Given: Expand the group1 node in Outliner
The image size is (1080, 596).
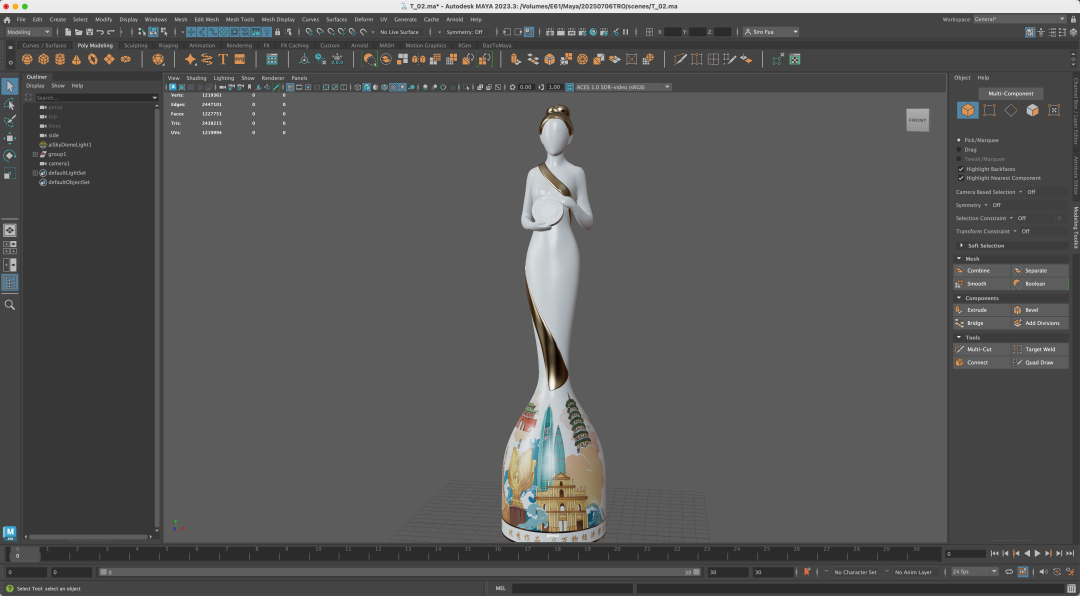Looking at the screenshot, I should pyautogui.click(x=35, y=154).
